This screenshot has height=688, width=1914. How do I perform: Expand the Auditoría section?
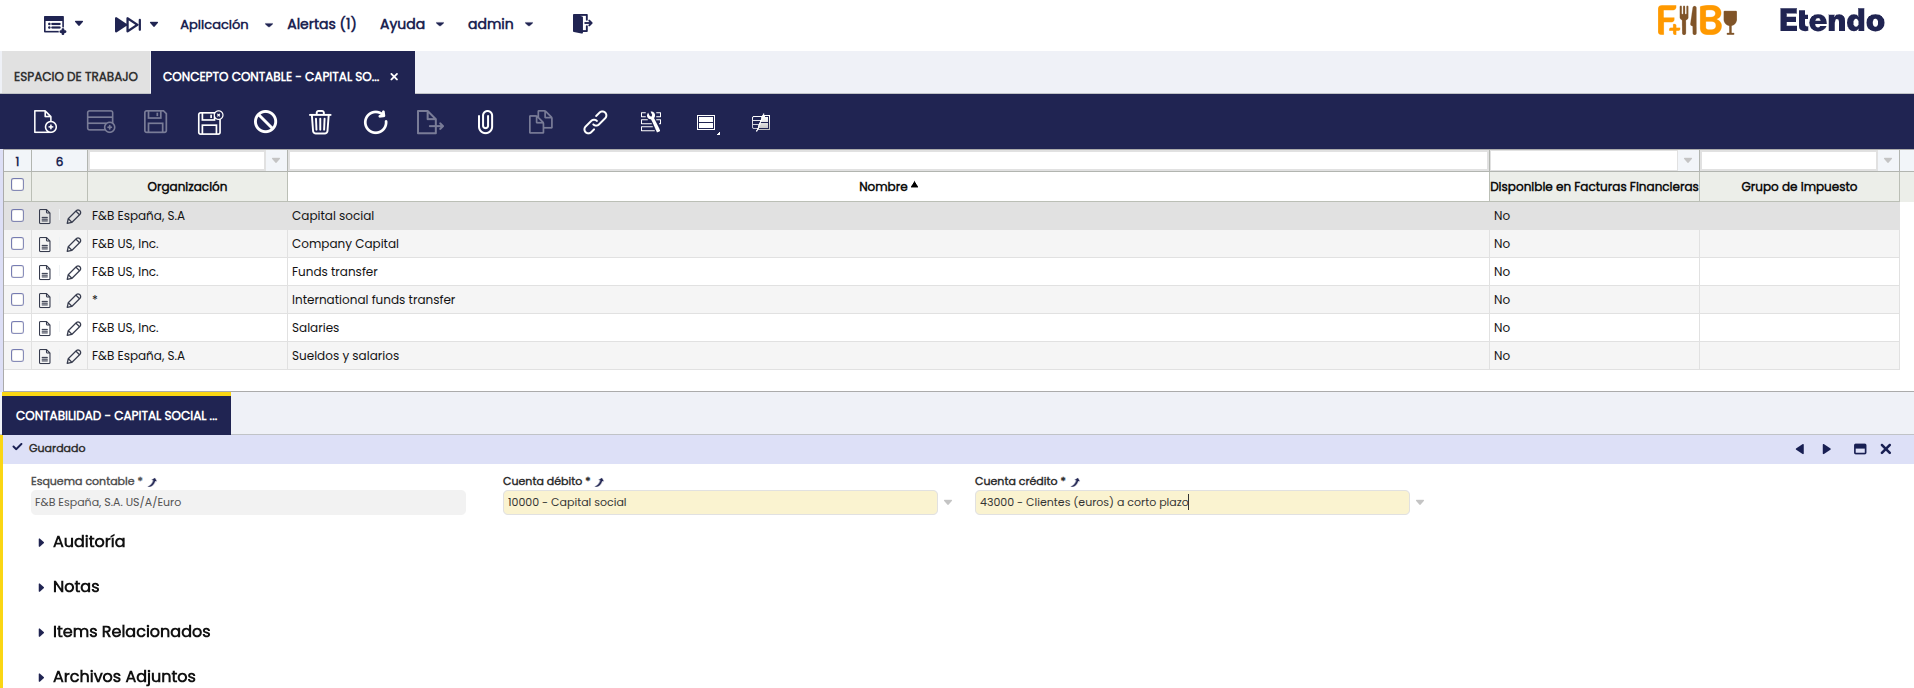point(88,542)
